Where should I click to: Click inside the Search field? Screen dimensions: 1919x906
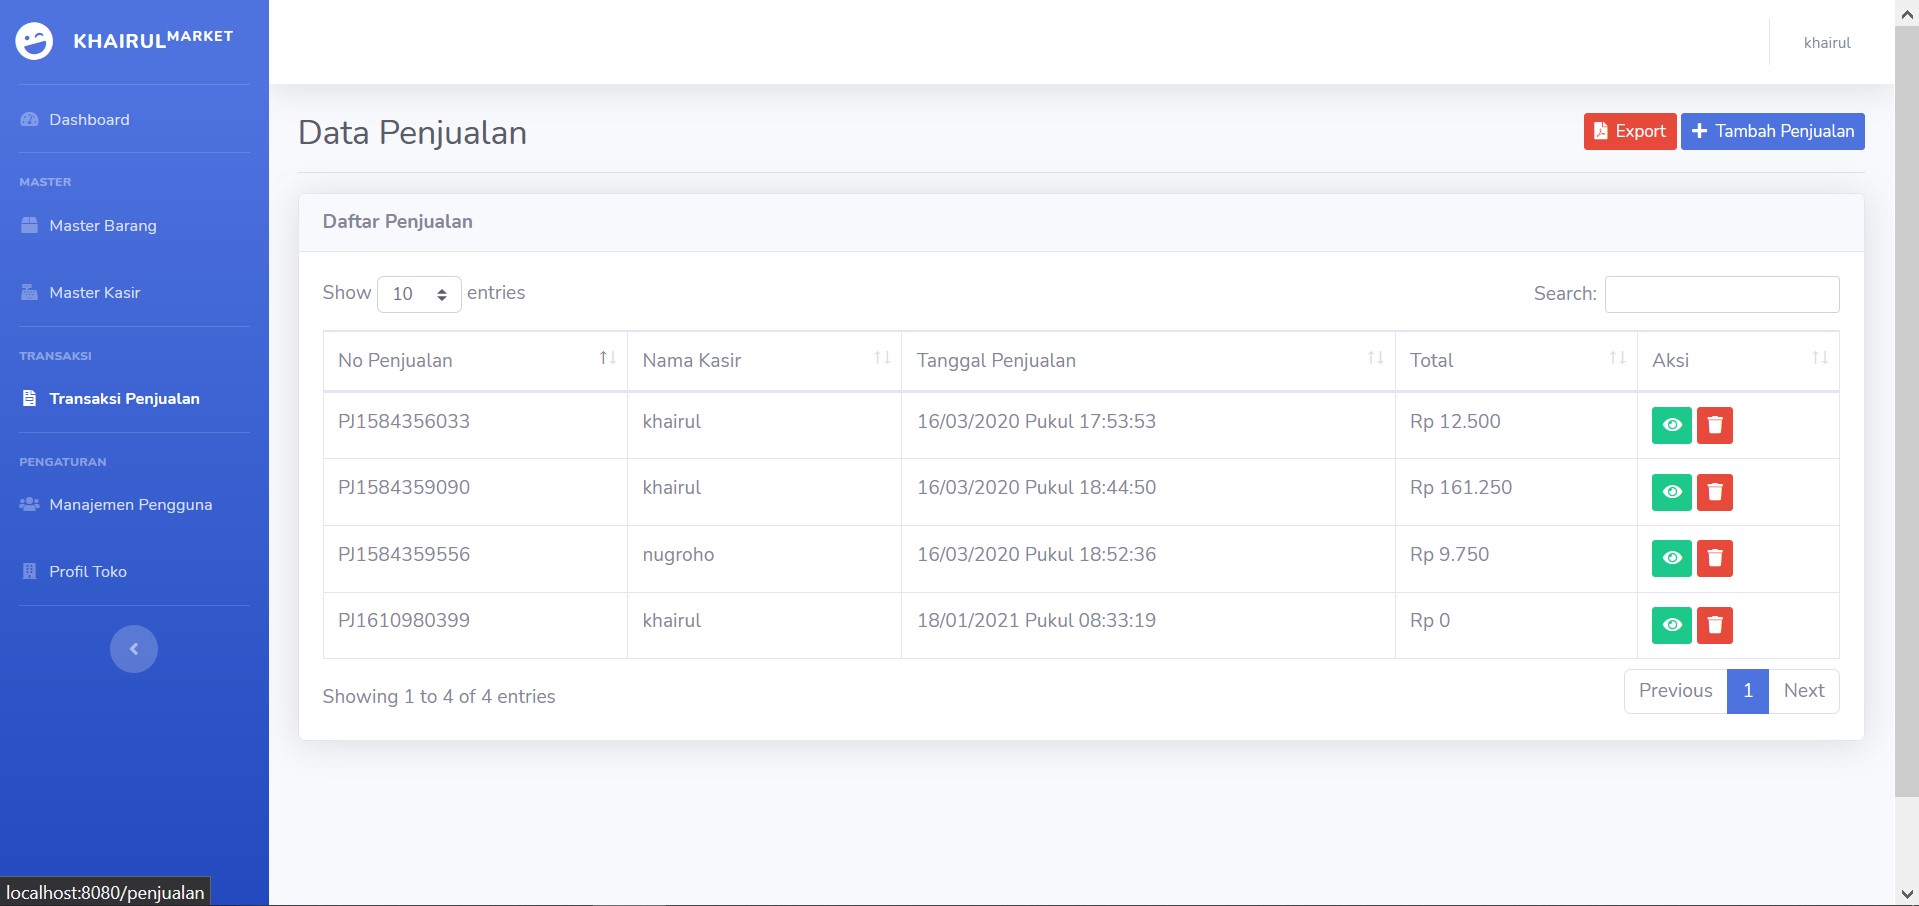(x=1721, y=294)
